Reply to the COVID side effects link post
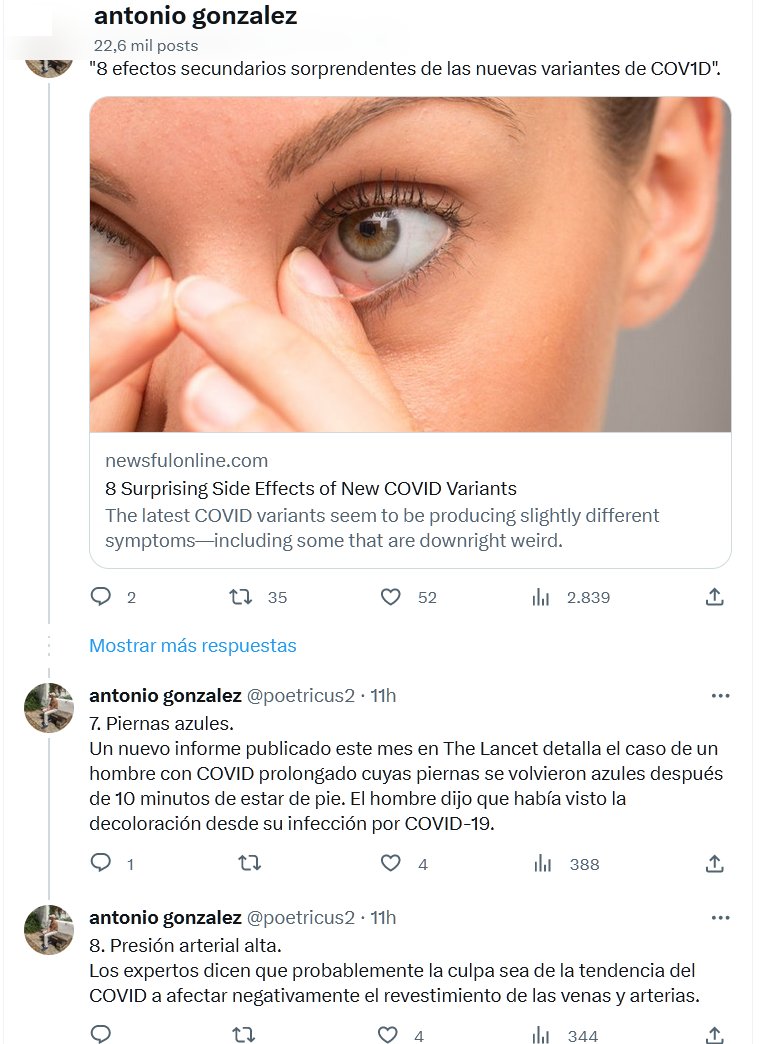Viewport: 768px width, 1044px height. click(101, 597)
